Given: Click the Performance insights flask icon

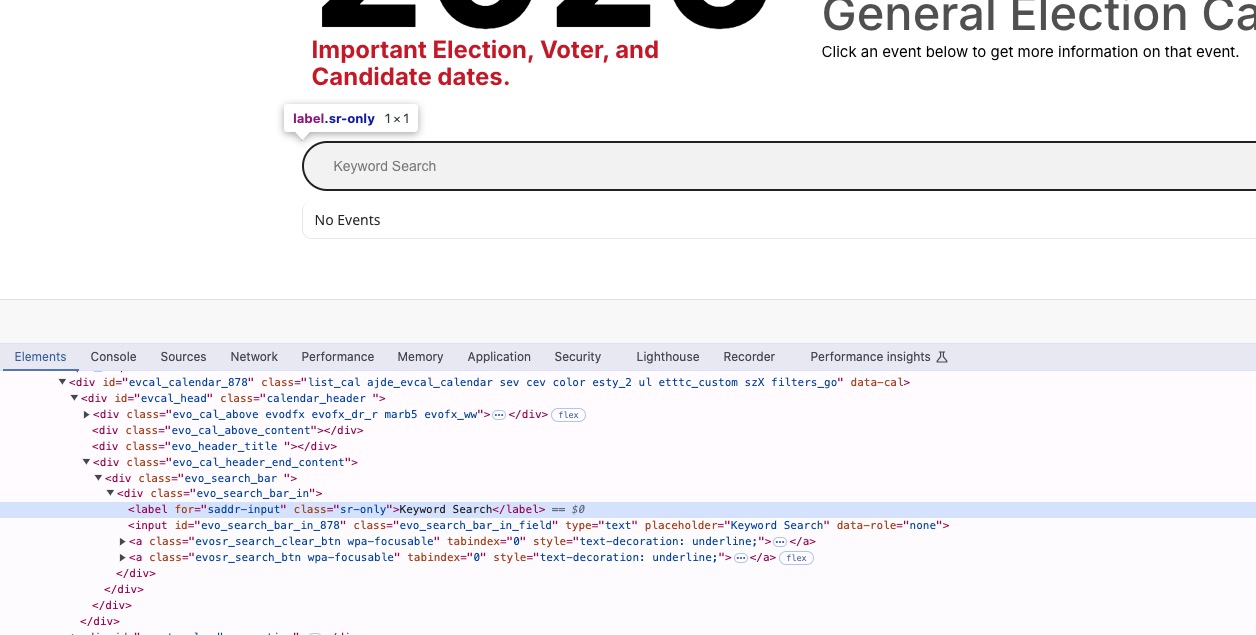Looking at the screenshot, I should coord(942,357).
